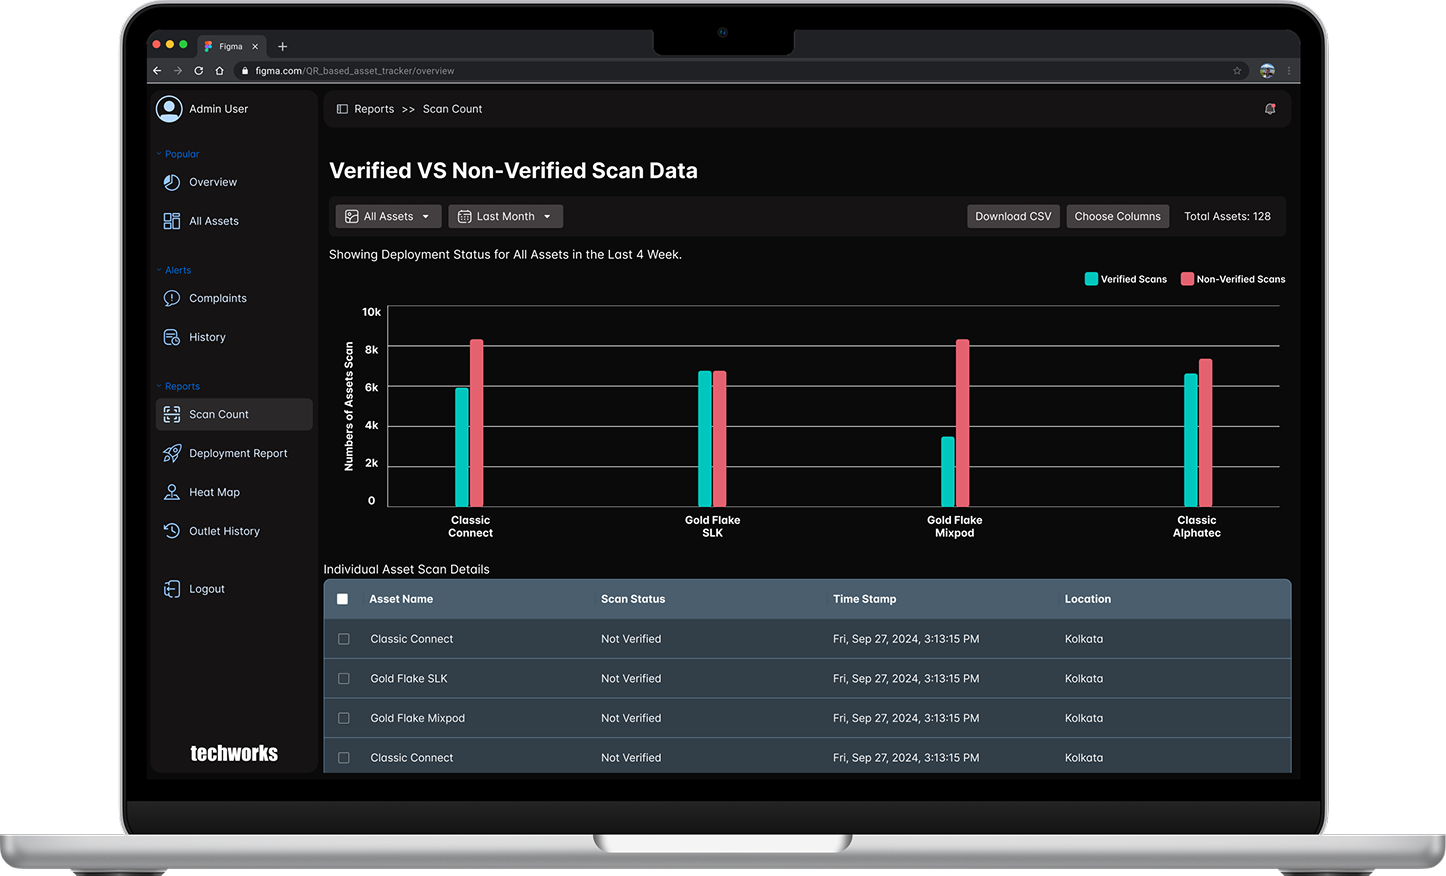
Task: Sort by the Time Stamp column header
Action: [864, 599]
